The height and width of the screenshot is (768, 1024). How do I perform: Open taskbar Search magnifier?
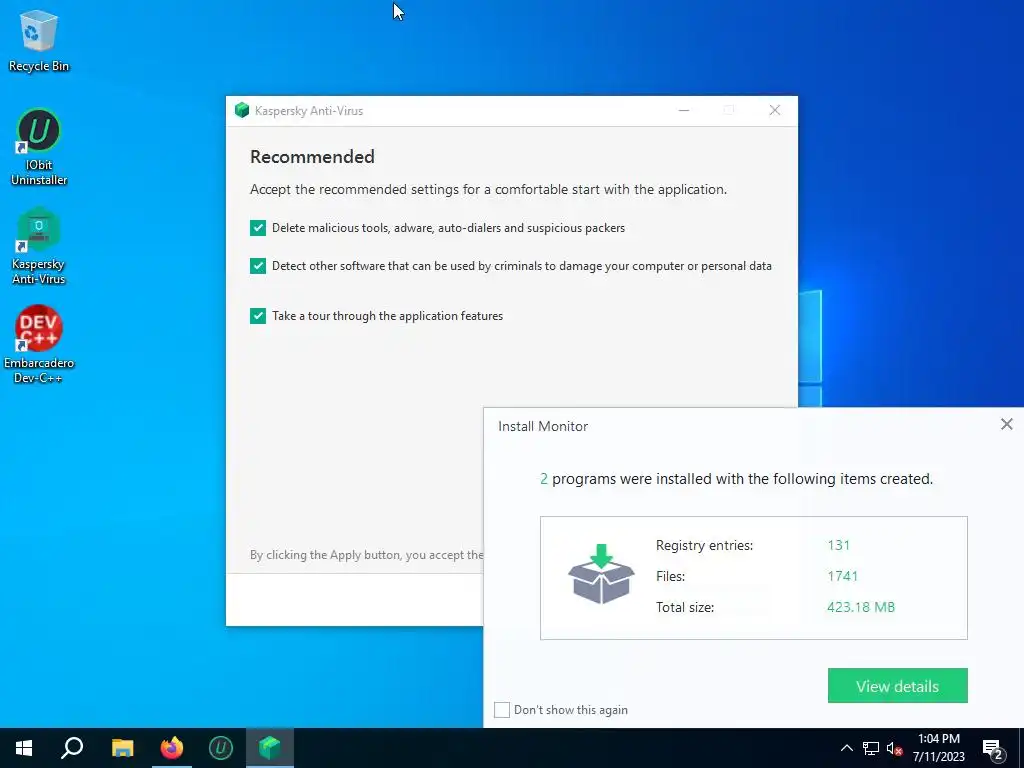72,748
